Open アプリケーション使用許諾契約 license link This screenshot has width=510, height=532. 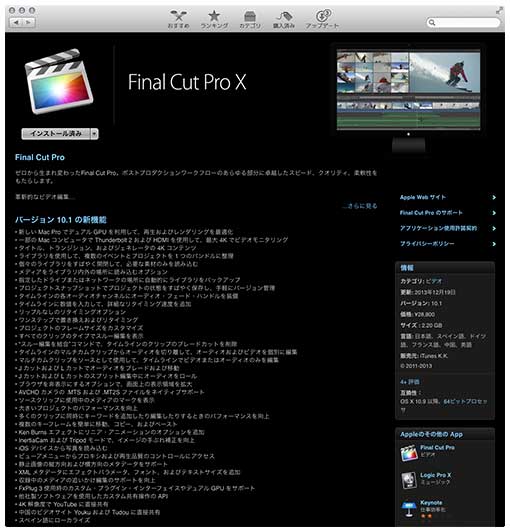[438, 228]
